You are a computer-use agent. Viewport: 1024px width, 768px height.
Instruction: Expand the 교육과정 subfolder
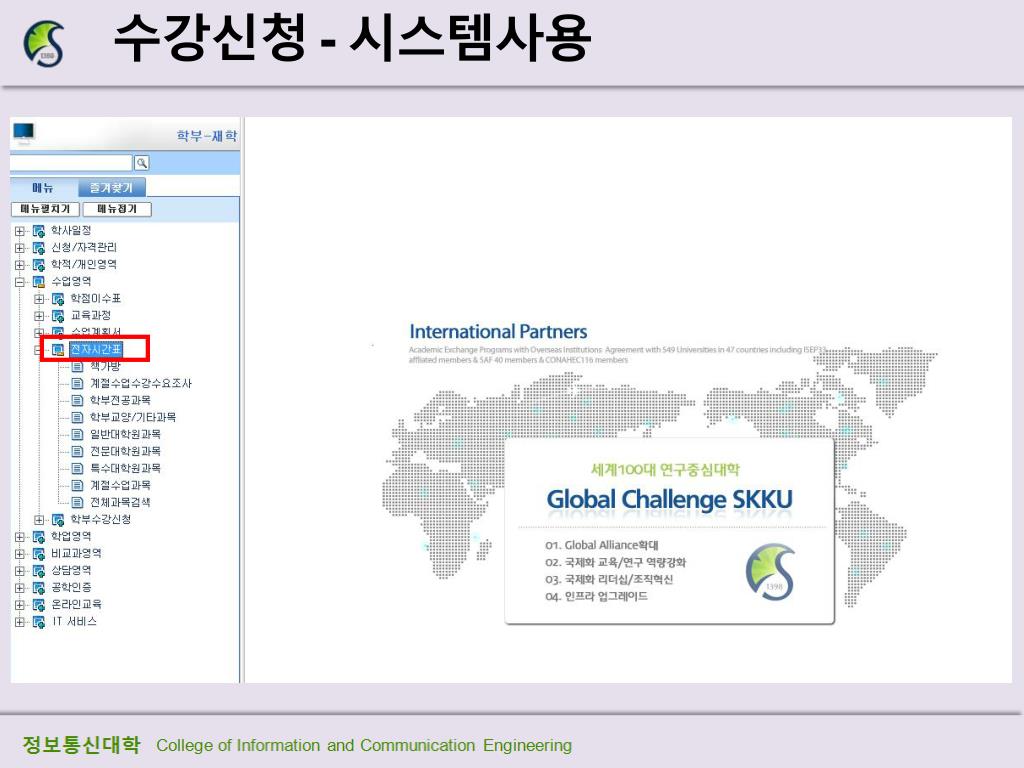coord(39,315)
